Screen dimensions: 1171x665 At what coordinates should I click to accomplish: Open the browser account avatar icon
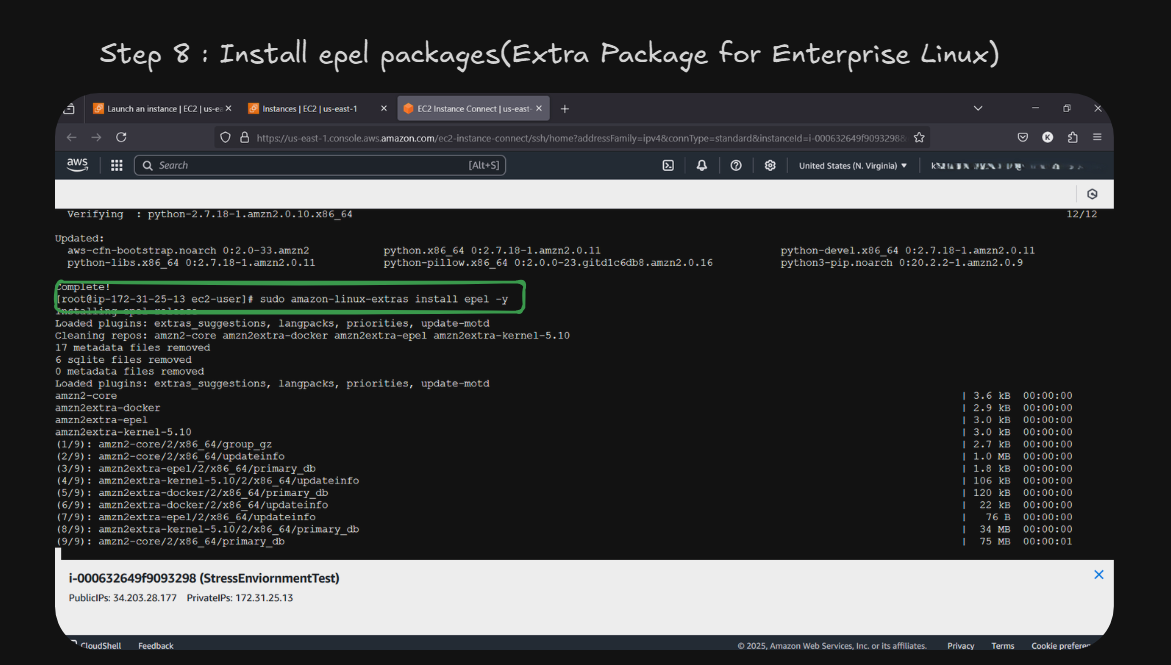[1048, 137]
